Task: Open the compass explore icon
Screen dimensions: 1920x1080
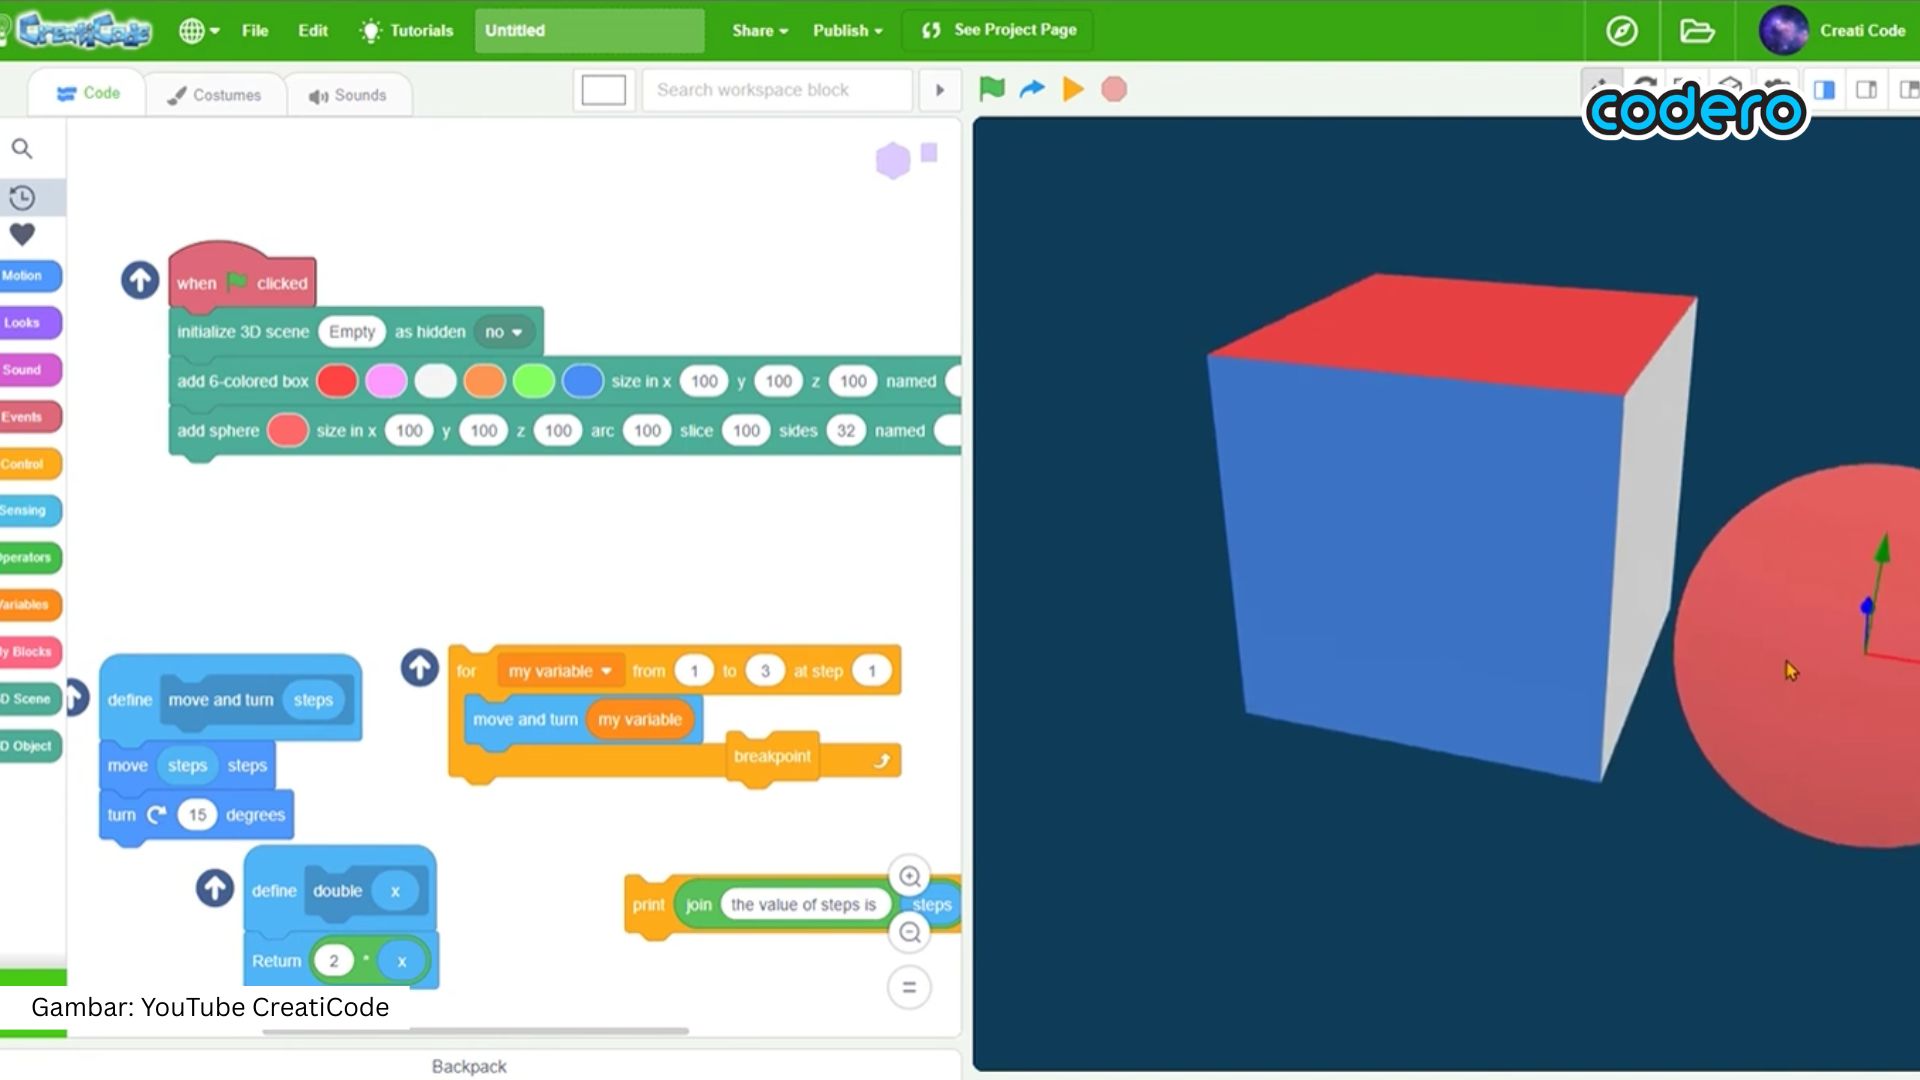Action: [x=1621, y=31]
